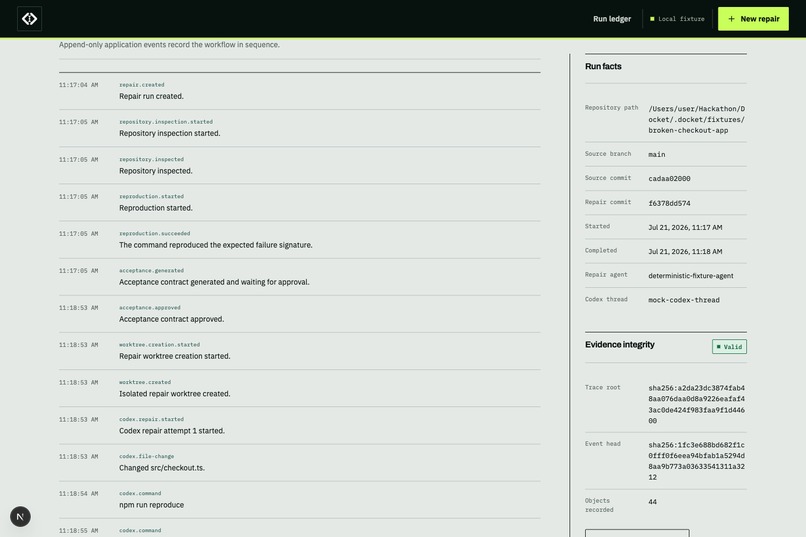Select the Trace root sha256 hash
Viewport: 806px width, 537px height.
697,404
